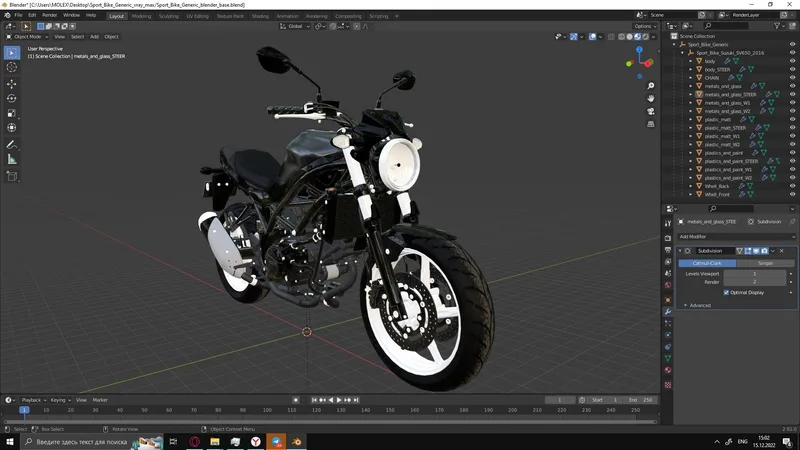
Task: Open the timeline Marker menu
Action: (100, 400)
